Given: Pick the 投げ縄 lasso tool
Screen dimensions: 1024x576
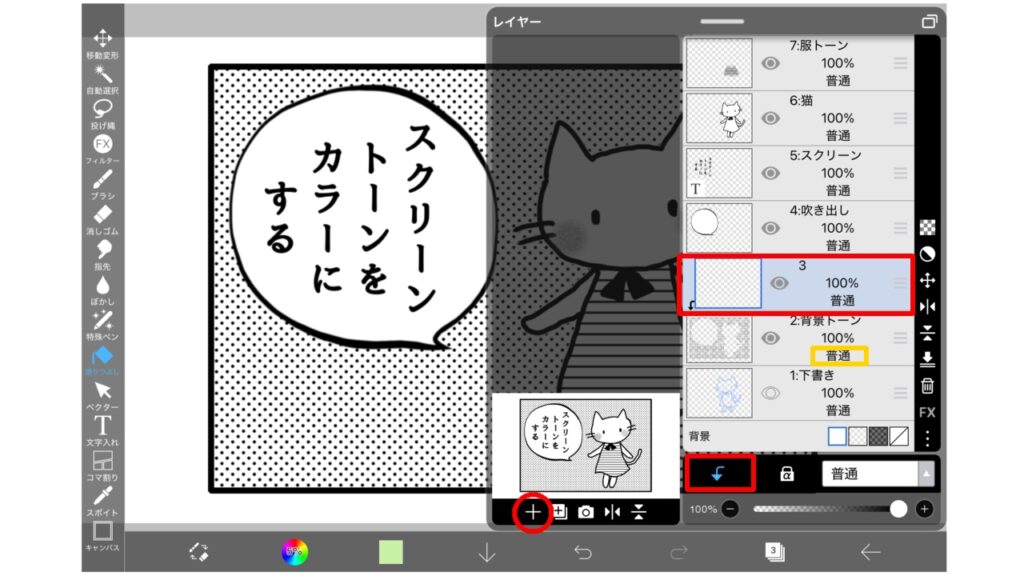Looking at the screenshot, I should (x=102, y=112).
